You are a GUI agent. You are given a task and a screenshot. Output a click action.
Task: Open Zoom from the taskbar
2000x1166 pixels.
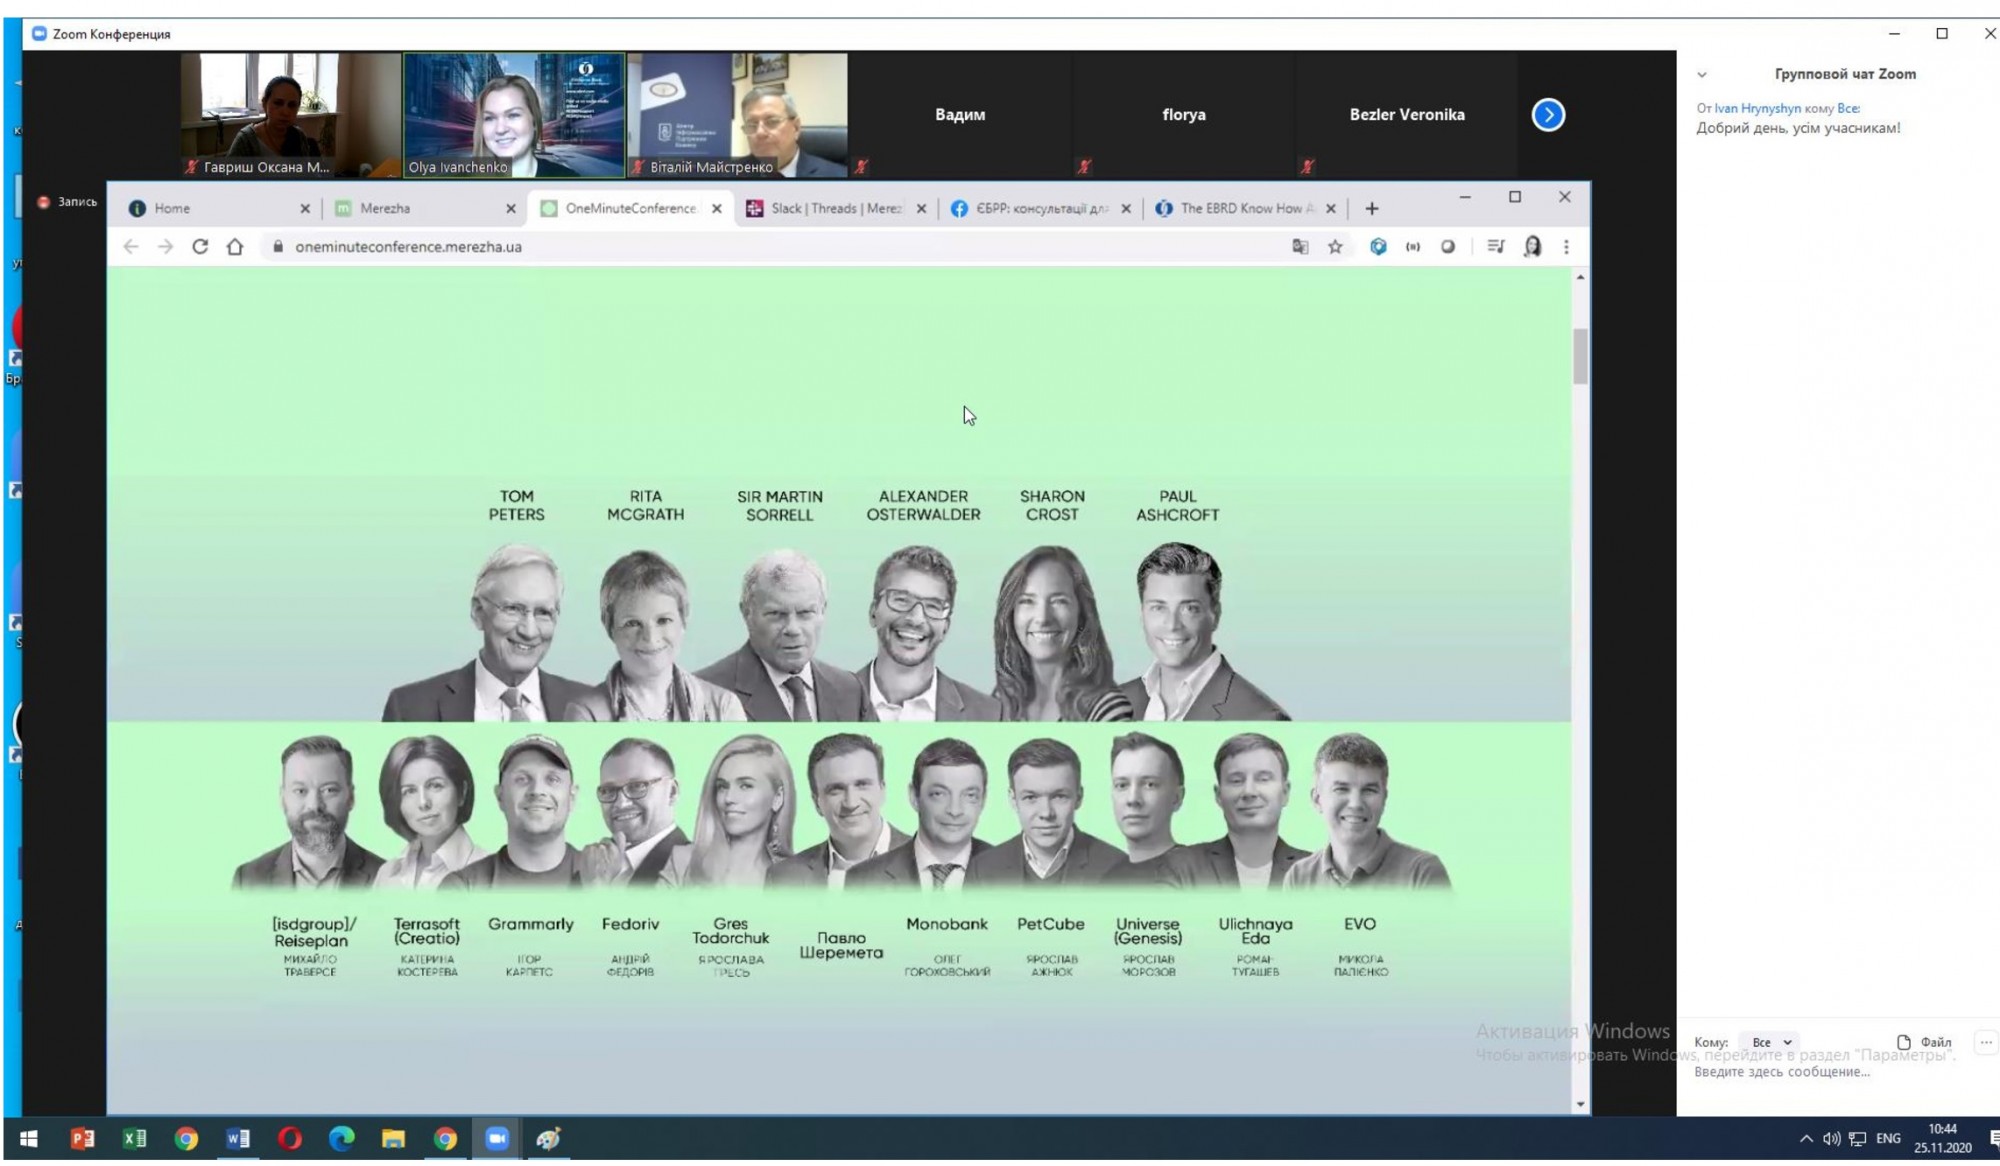pyautogui.click(x=497, y=1138)
